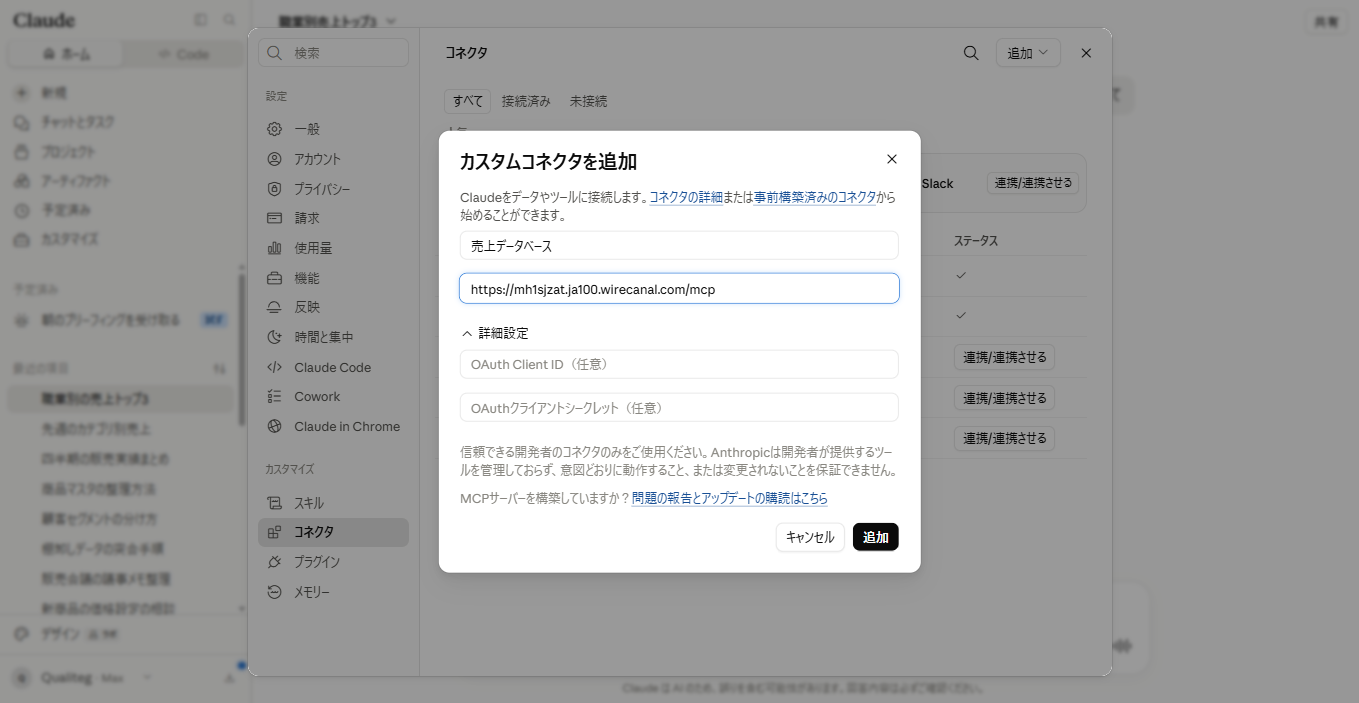
Task: Open the 事前構築済みのコネクタ link
Action: coord(815,197)
